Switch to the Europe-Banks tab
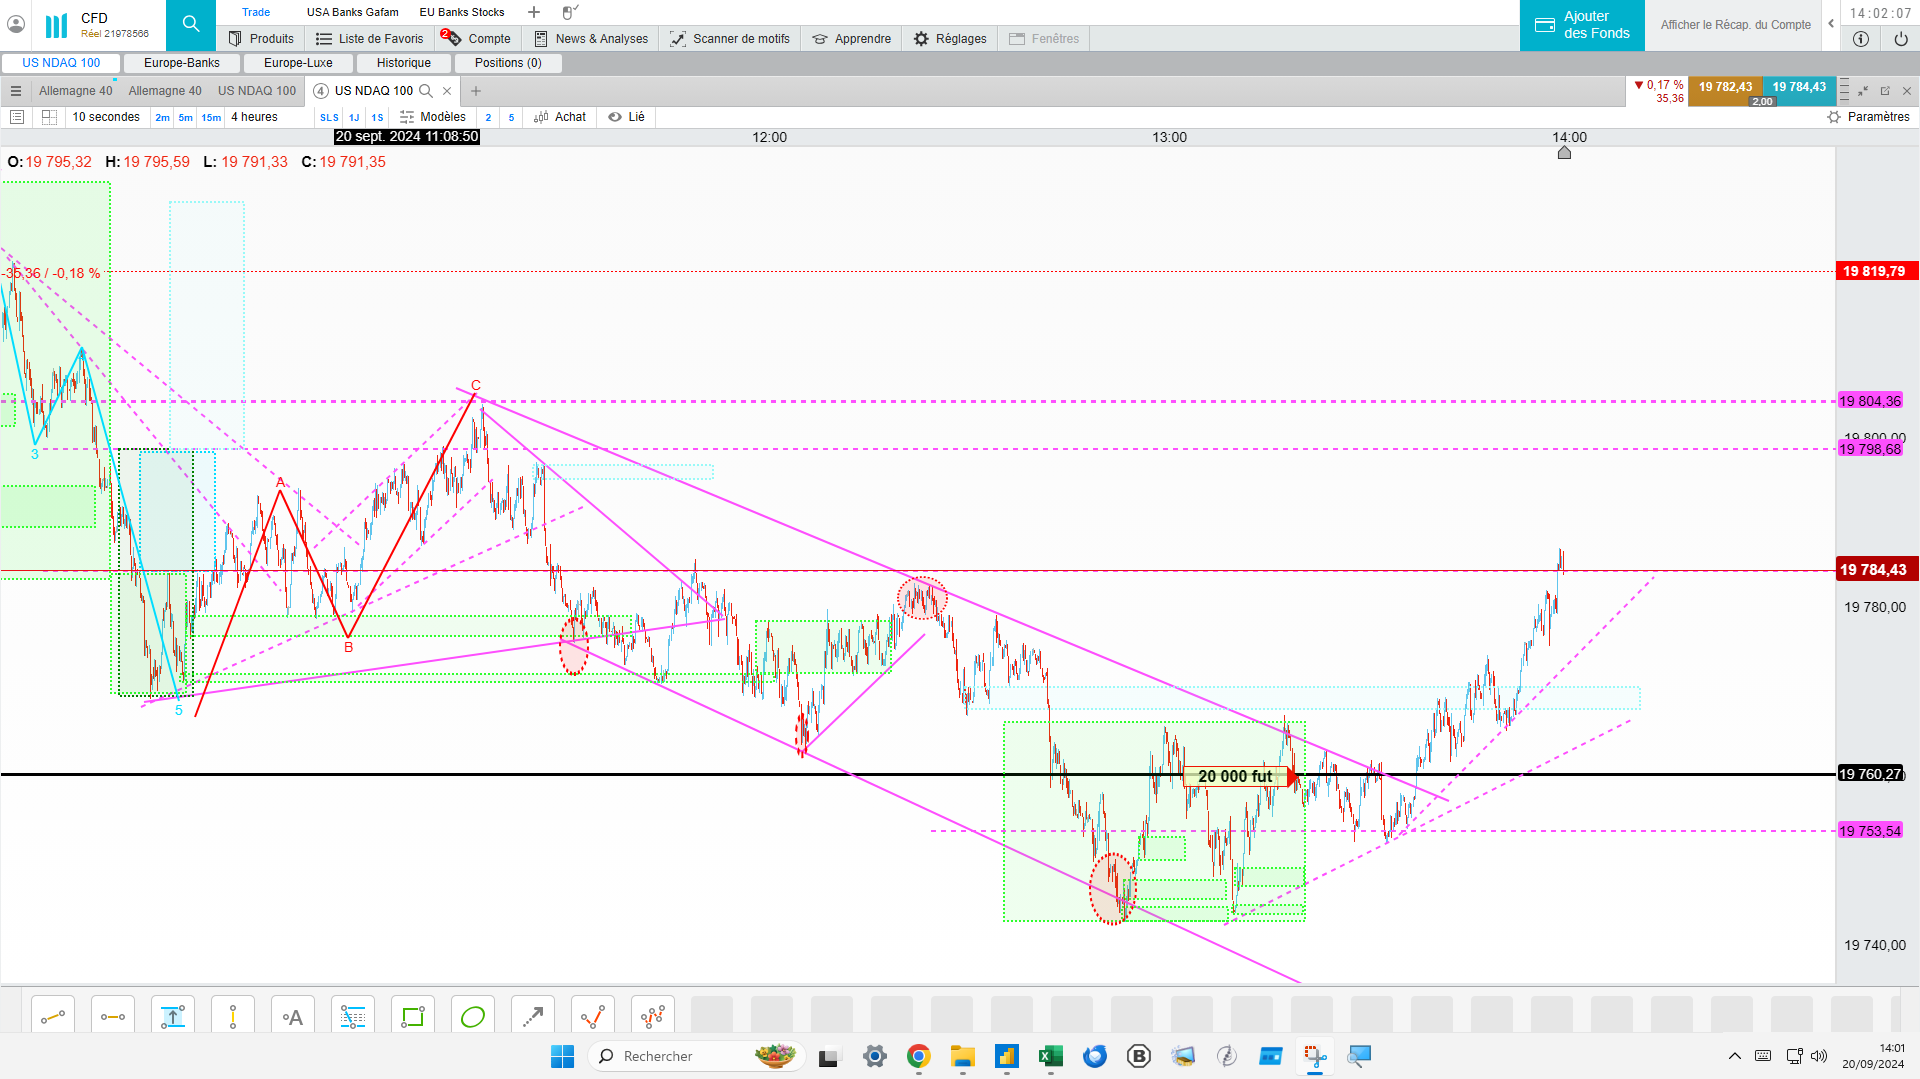 [182, 63]
